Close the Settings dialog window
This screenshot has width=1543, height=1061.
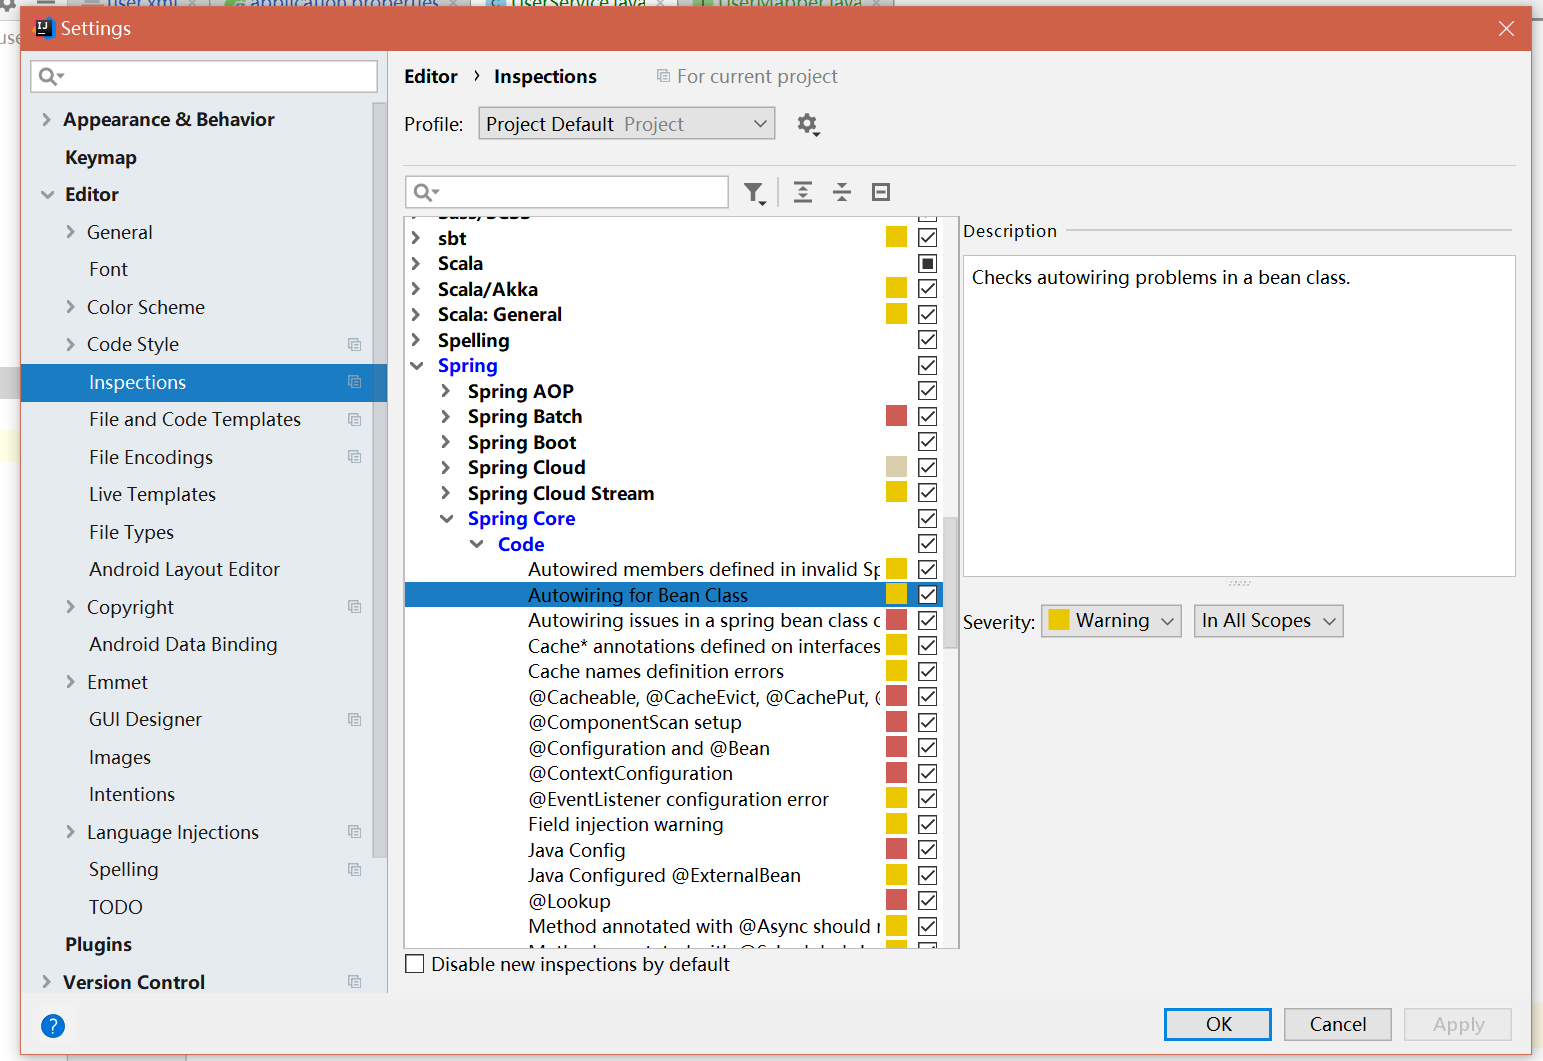click(x=1506, y=28)
